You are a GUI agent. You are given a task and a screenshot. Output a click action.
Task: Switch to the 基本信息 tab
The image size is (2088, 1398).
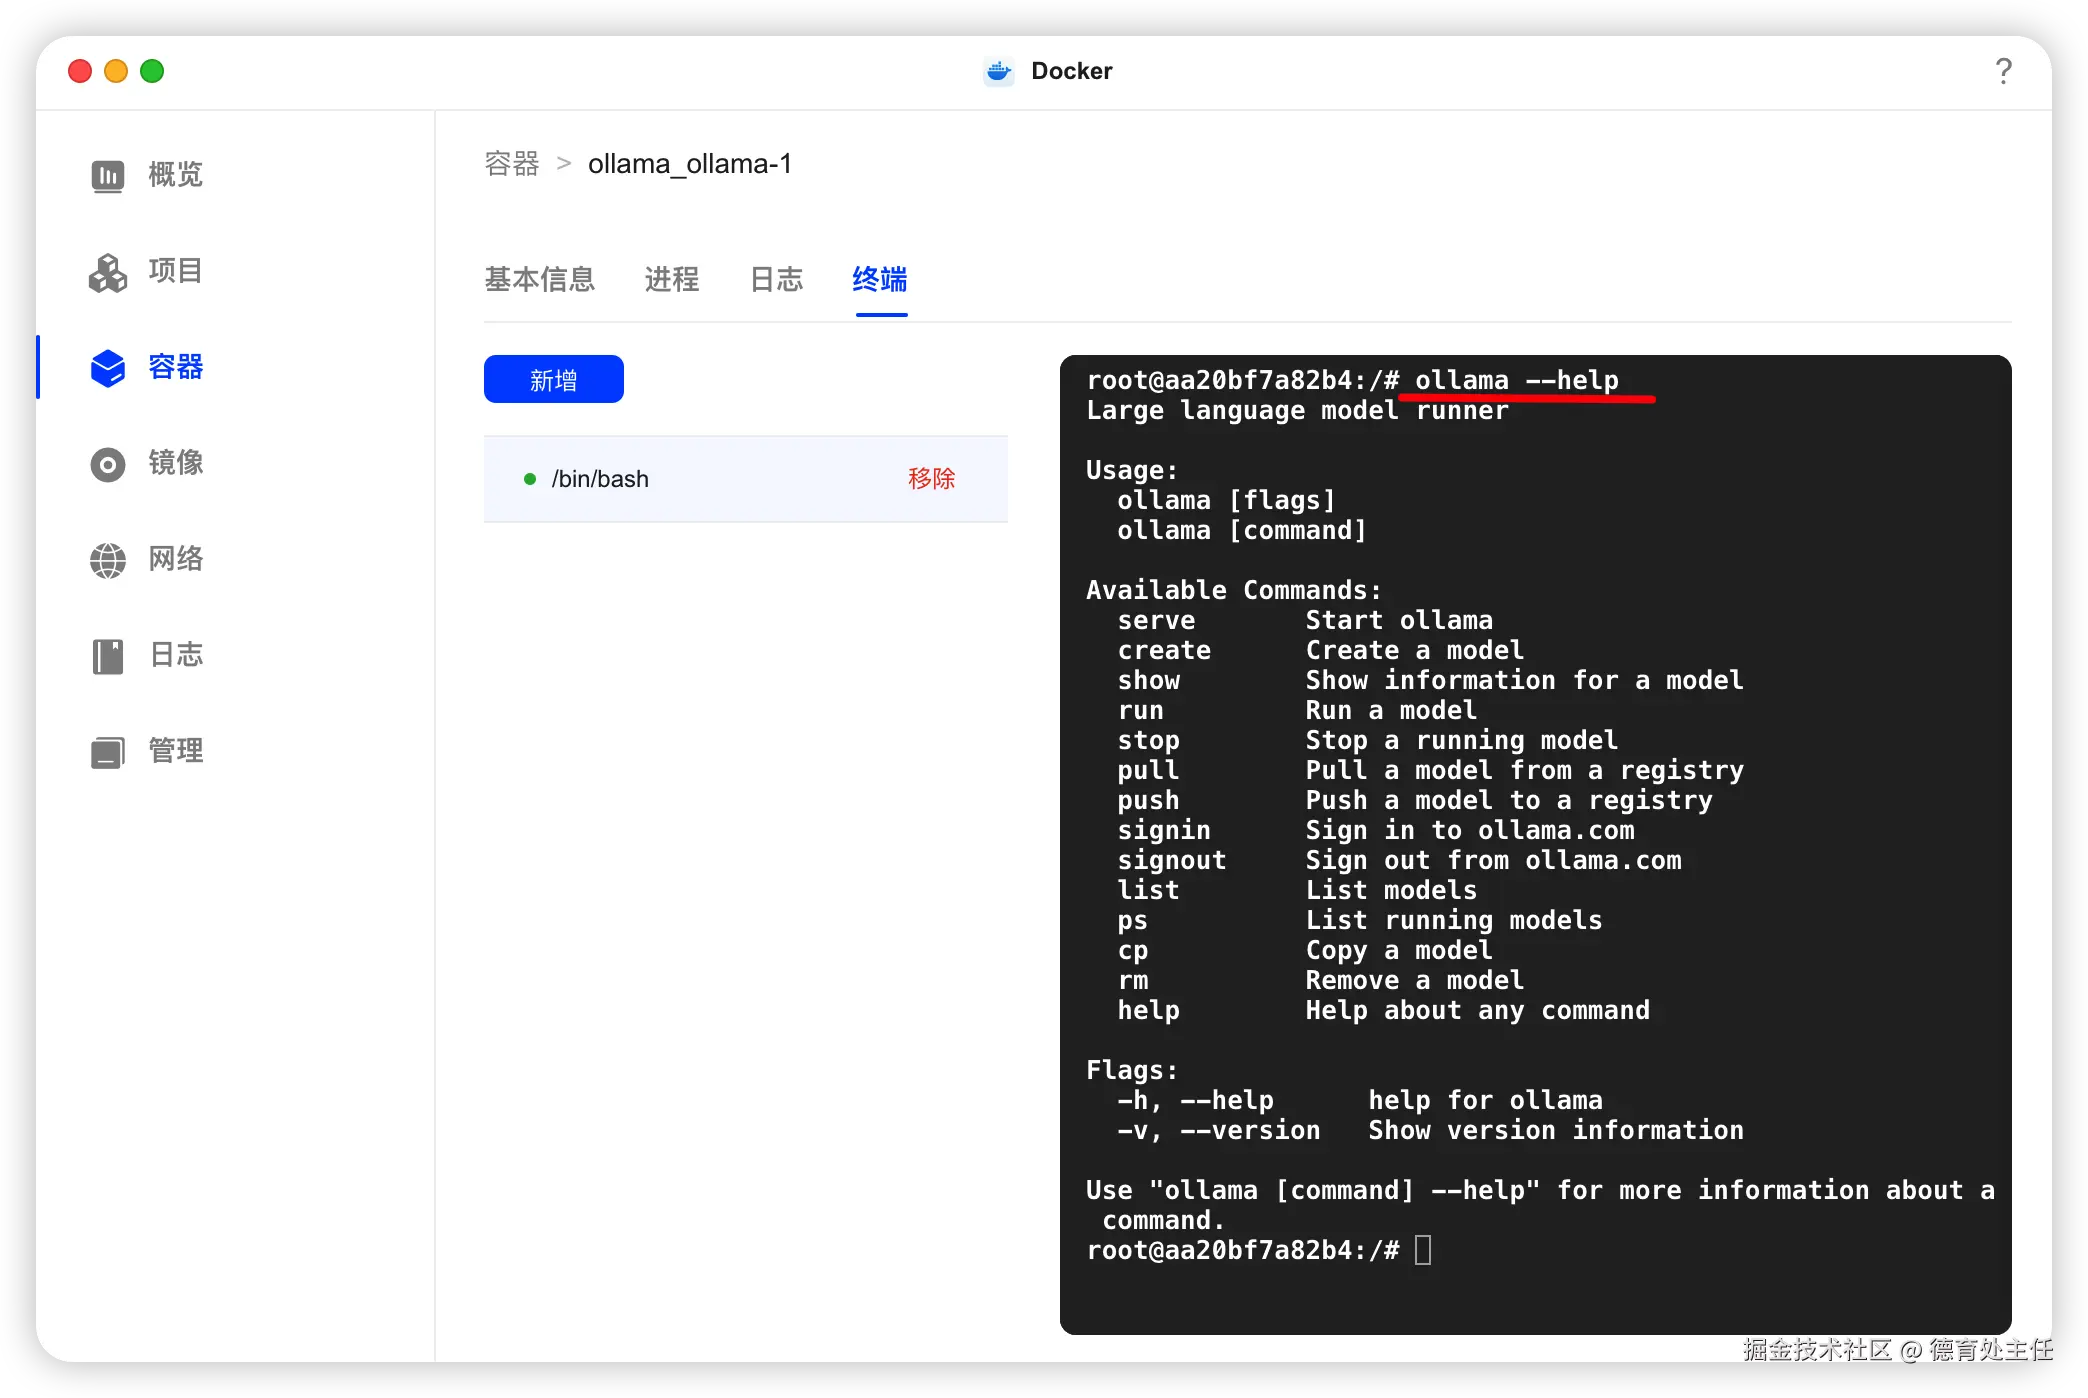pyautogui.click(x=540, y=279)
